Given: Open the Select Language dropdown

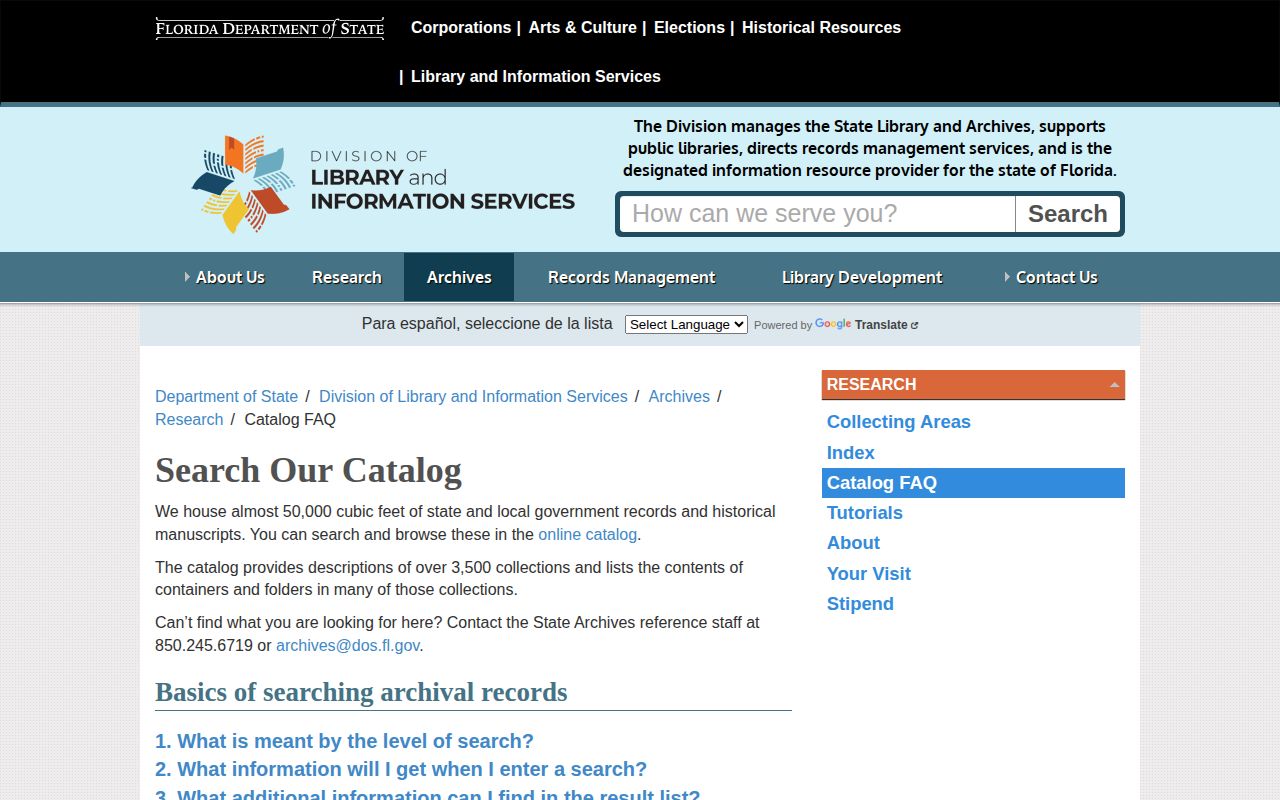Looking at the screenshot, I should coord(686,325).
